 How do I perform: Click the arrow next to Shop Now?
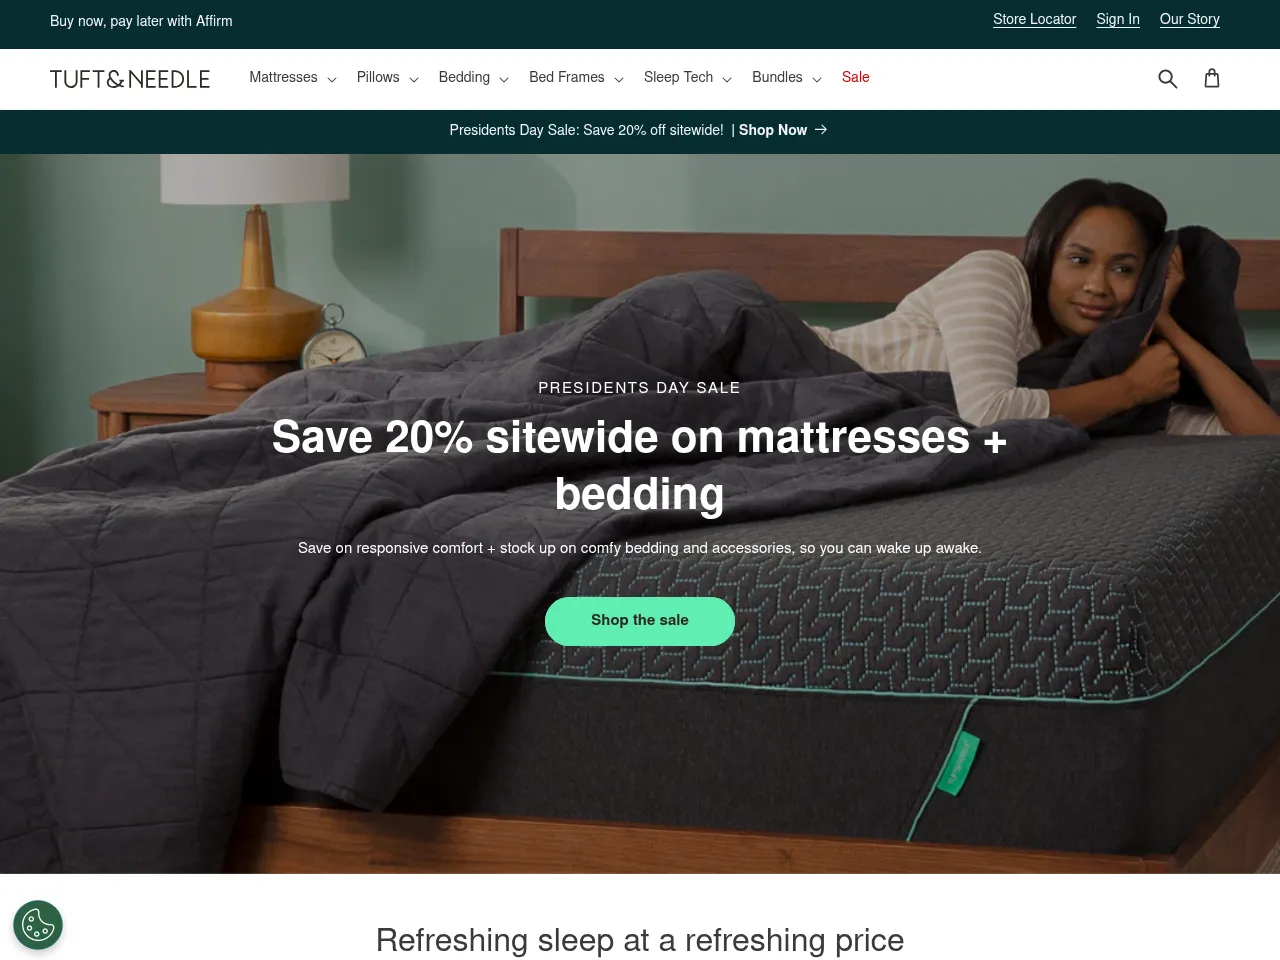(821, 130)
